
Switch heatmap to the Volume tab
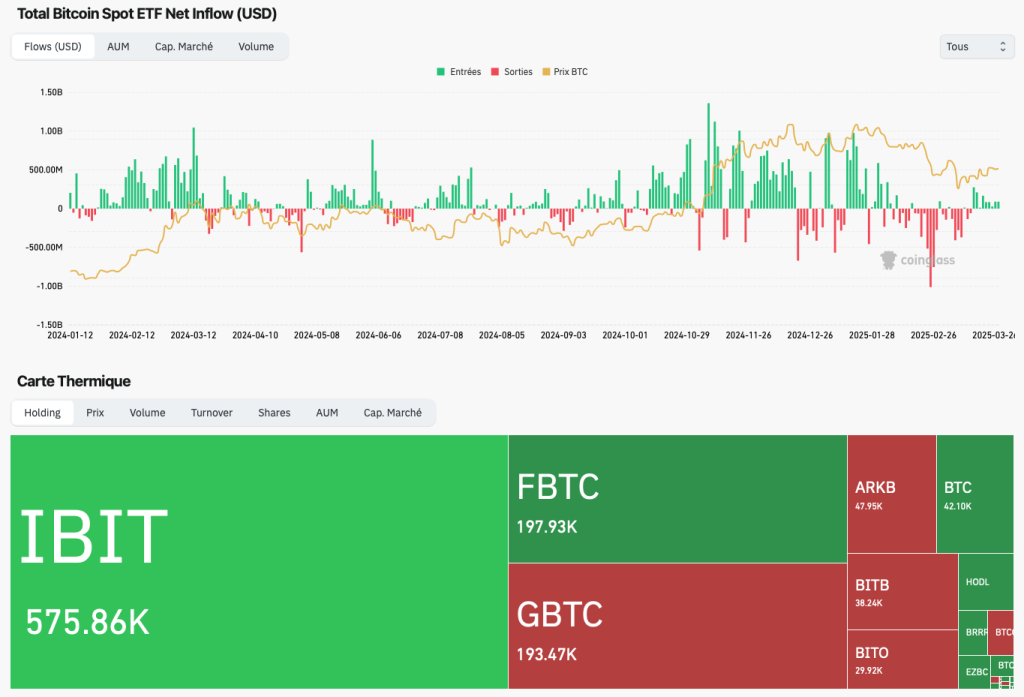coord(148,413)
